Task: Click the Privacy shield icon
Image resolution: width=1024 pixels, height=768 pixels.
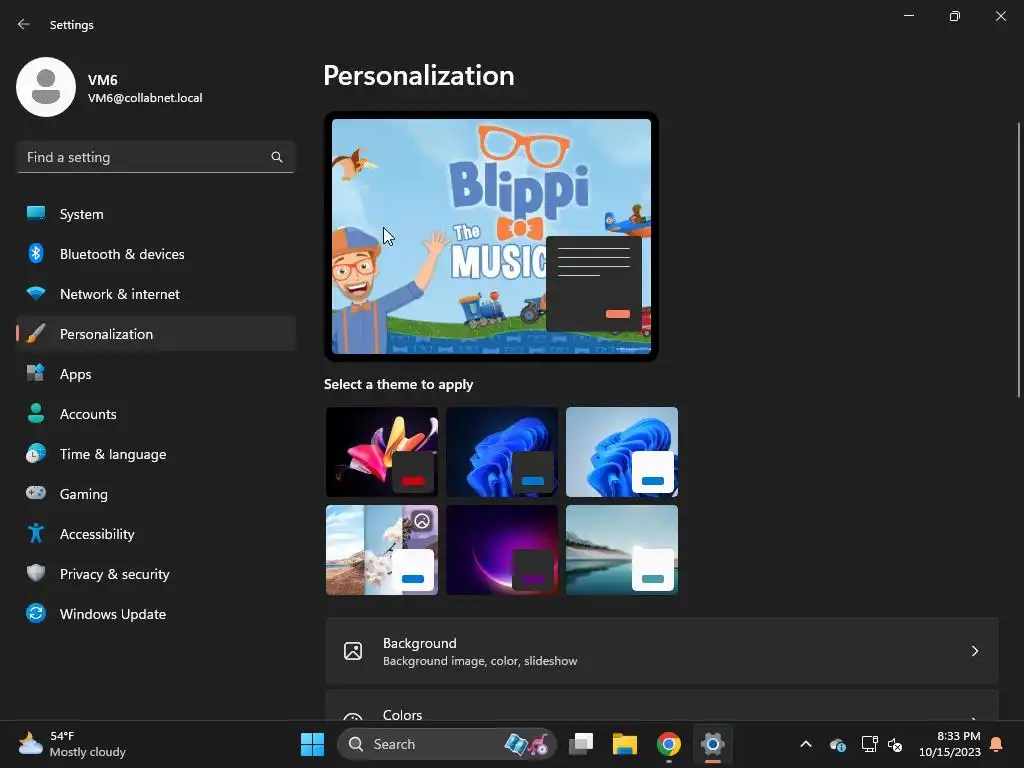Action: (x=36, y=573)
